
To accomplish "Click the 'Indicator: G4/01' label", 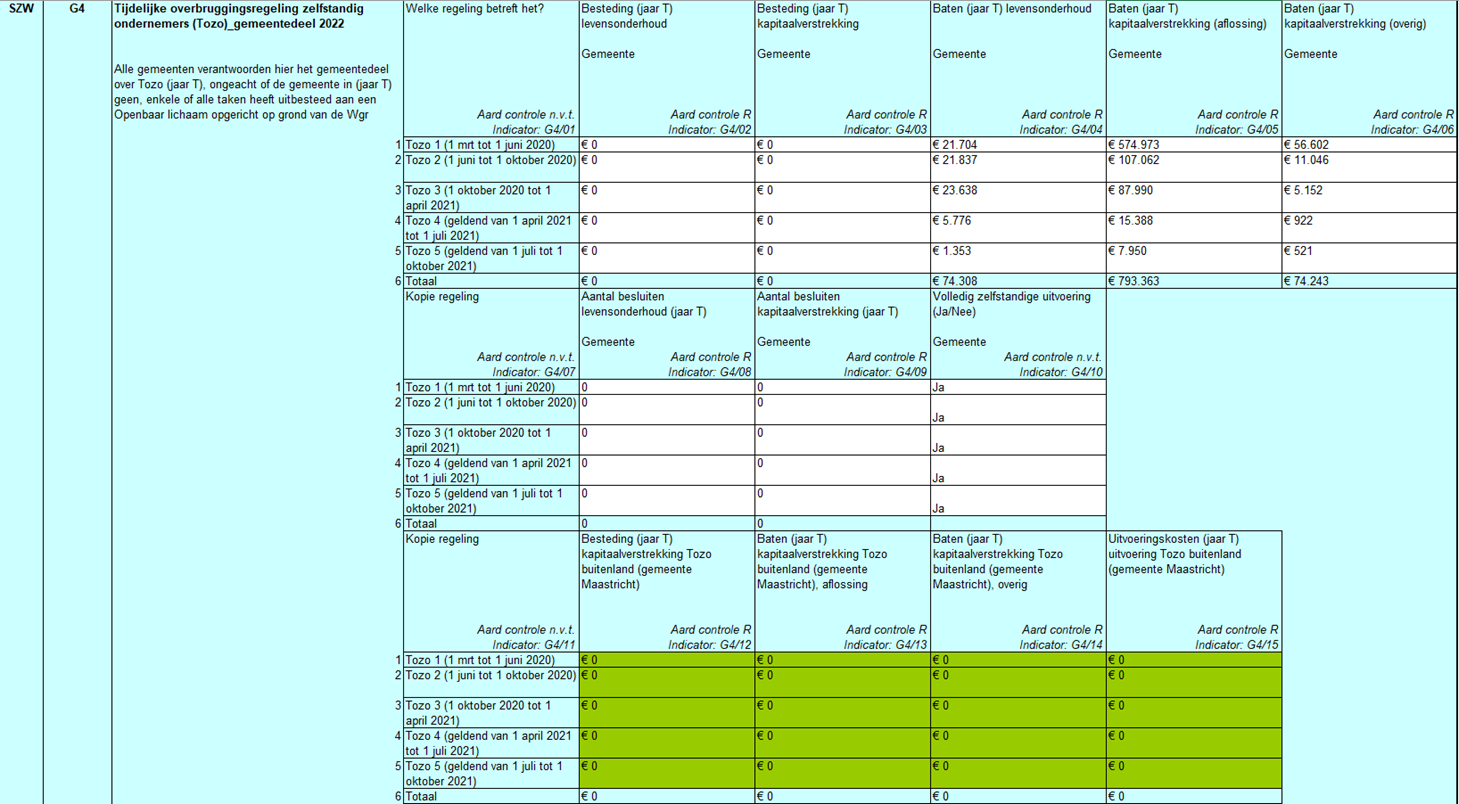I will point(534,130).
